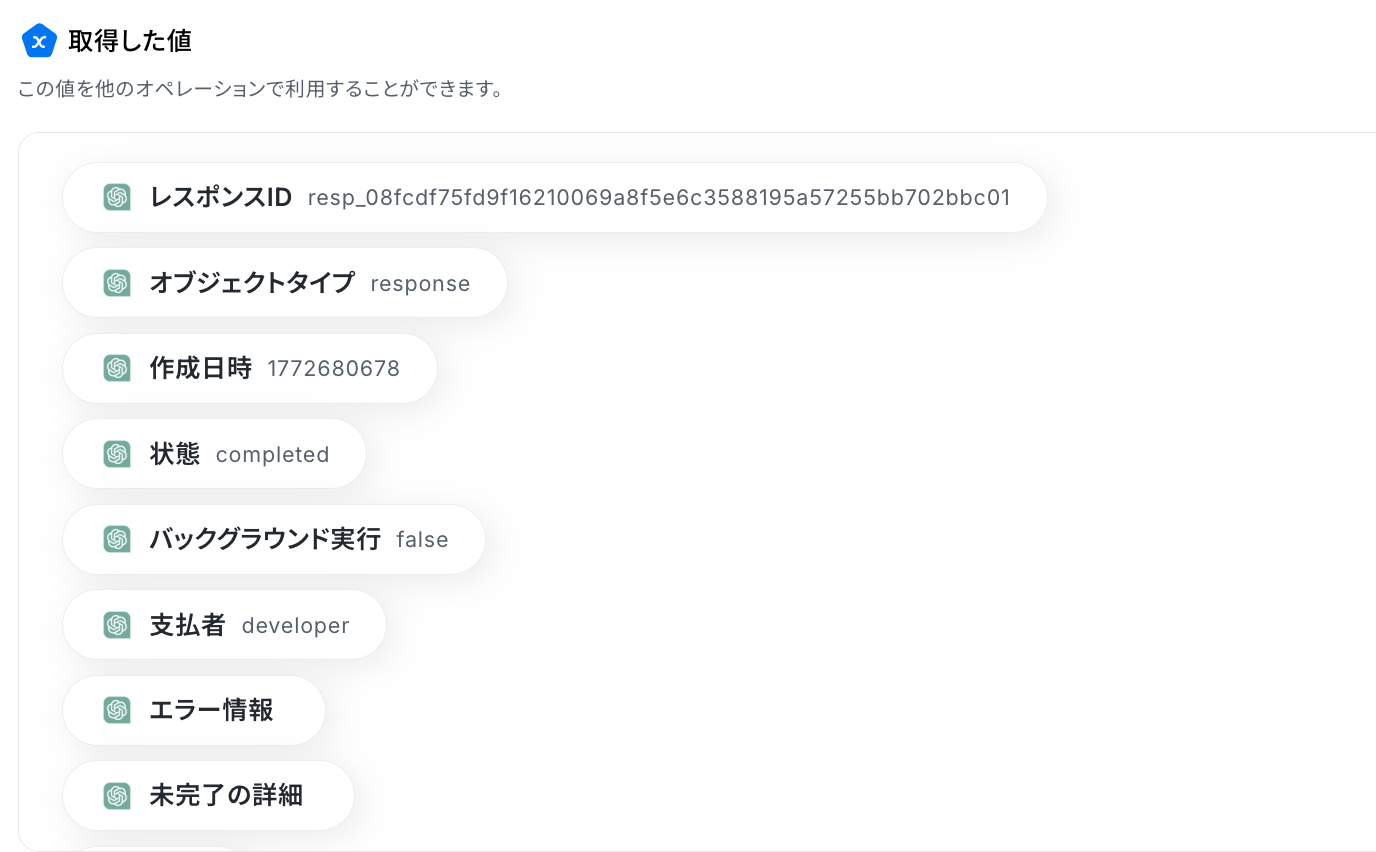Click the description text under 取得した値
1376x852 pixels.
pos(260,90)
